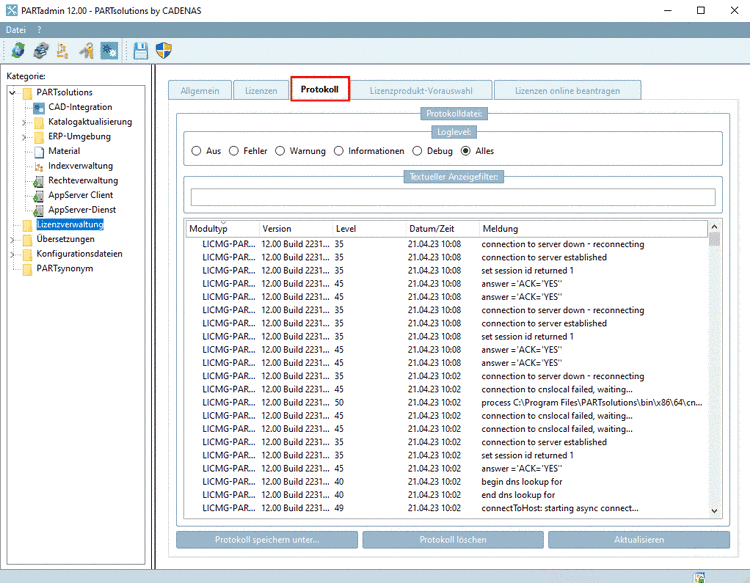750x583 pixels.
Task: Click the Modultyp column header
Action: 223,229
